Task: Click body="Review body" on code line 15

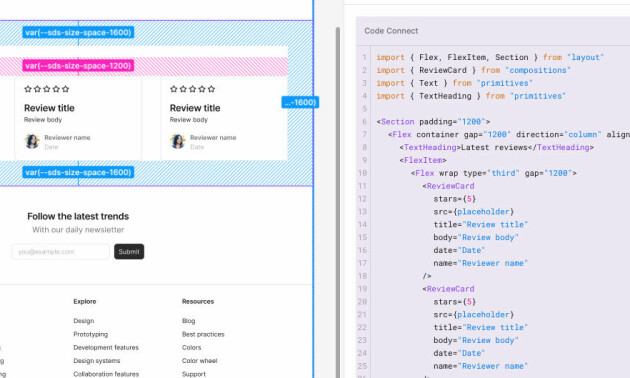Action: coord(476,237)
